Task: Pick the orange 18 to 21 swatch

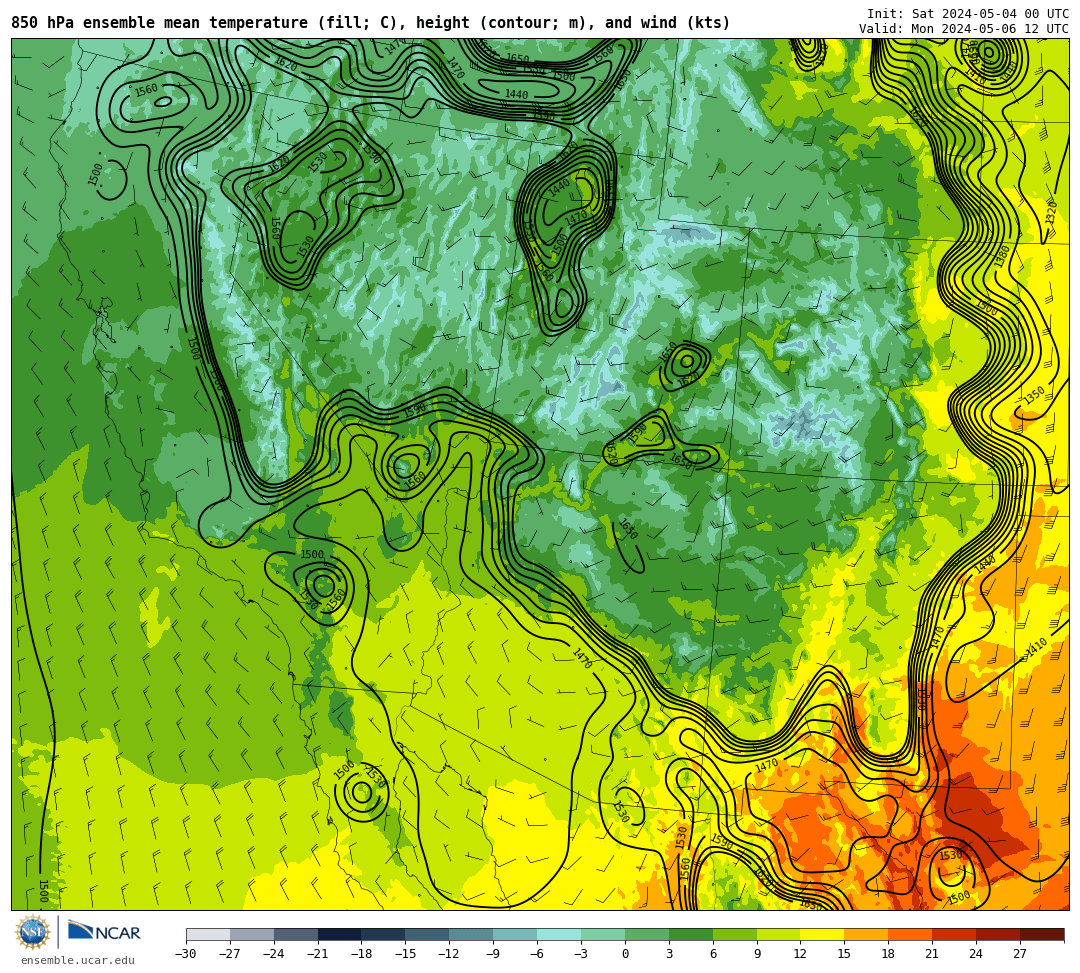Action: pyautogui.click(x=911, y=934)
